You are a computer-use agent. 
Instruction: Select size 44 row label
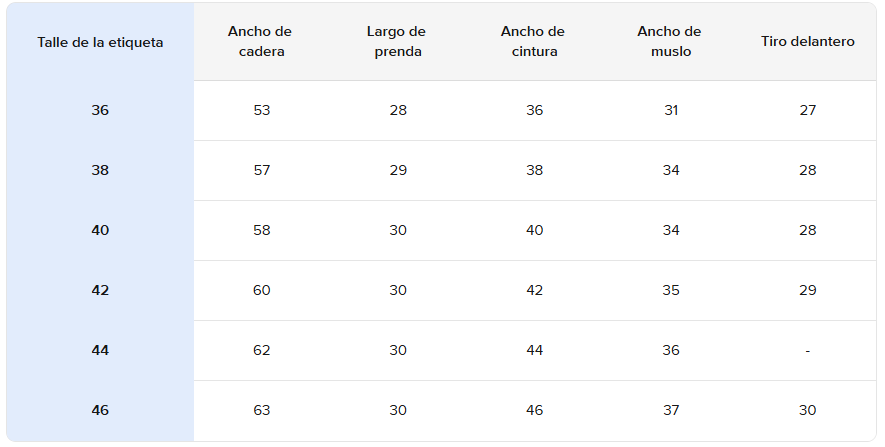(x=100, y=350)
